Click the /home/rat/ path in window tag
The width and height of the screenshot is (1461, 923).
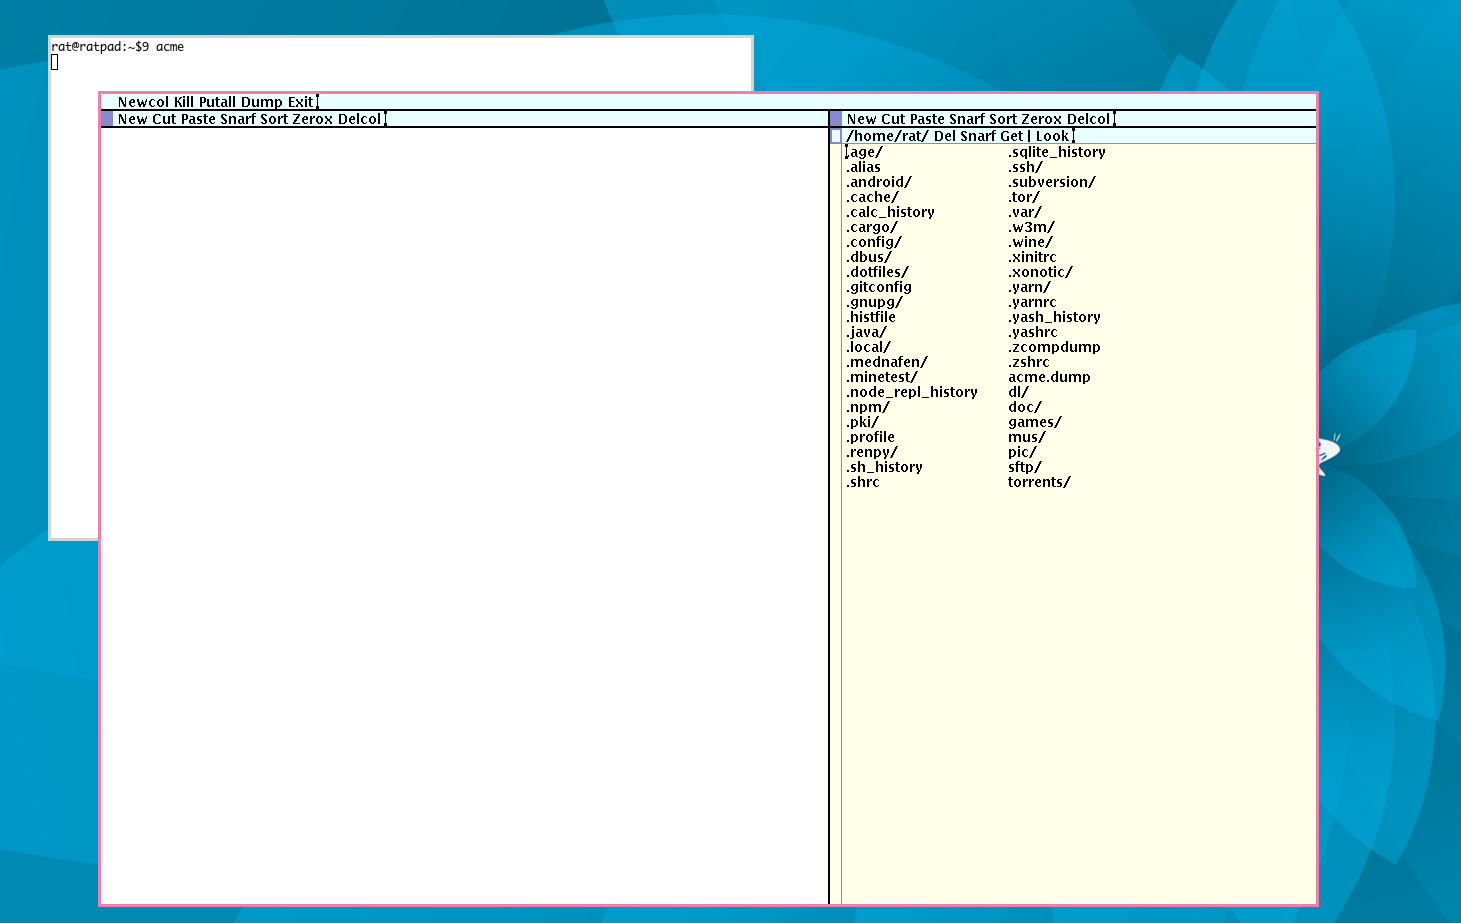(887, 136)
